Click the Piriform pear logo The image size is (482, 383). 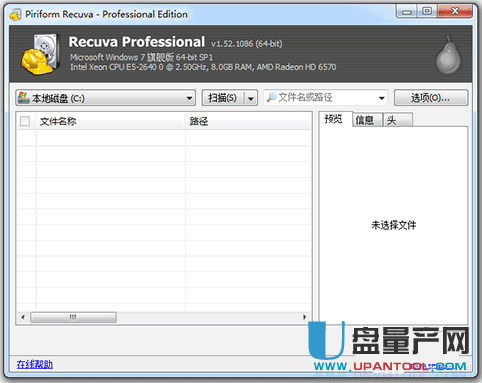(448, 56)
